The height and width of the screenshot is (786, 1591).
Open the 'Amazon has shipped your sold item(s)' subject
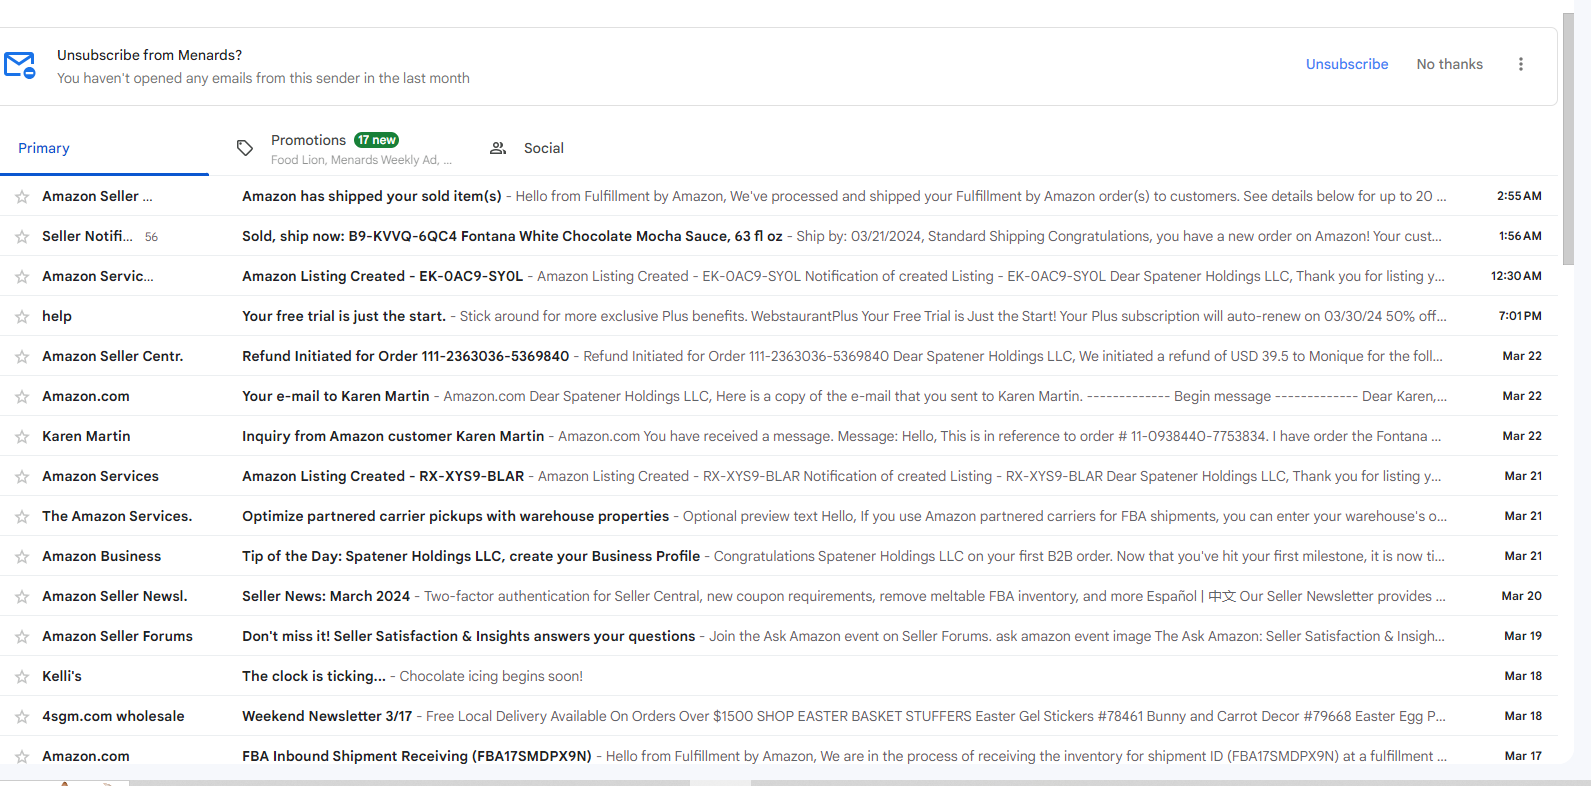(372, 196)
